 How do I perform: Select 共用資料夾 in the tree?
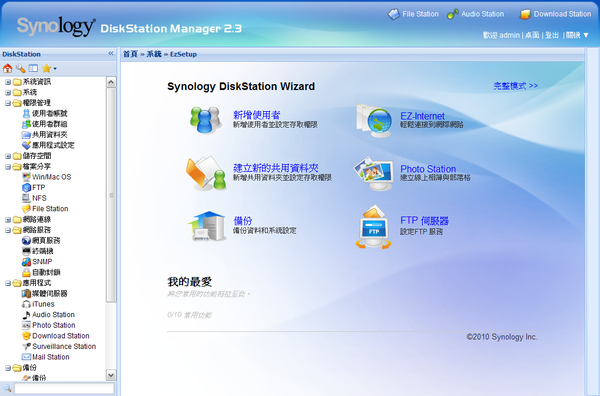pos(45,135)
